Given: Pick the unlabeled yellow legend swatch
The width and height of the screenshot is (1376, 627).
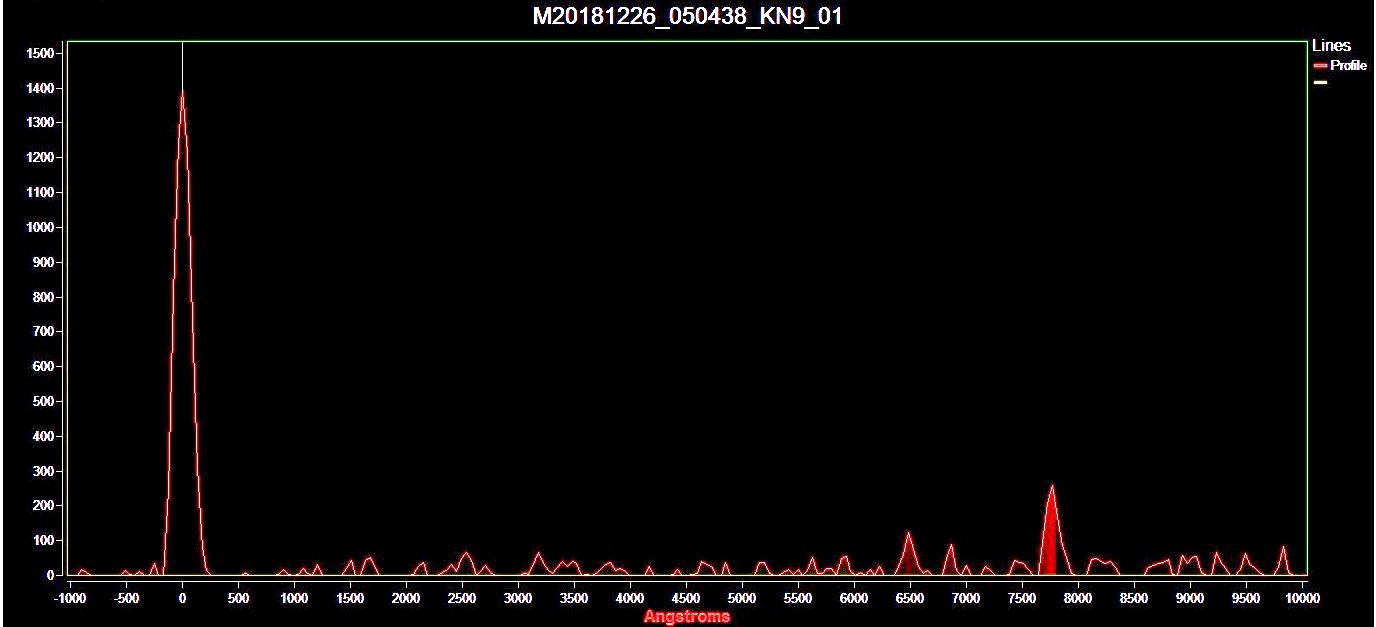Looking at the screenshot, I should [1320, 82].
